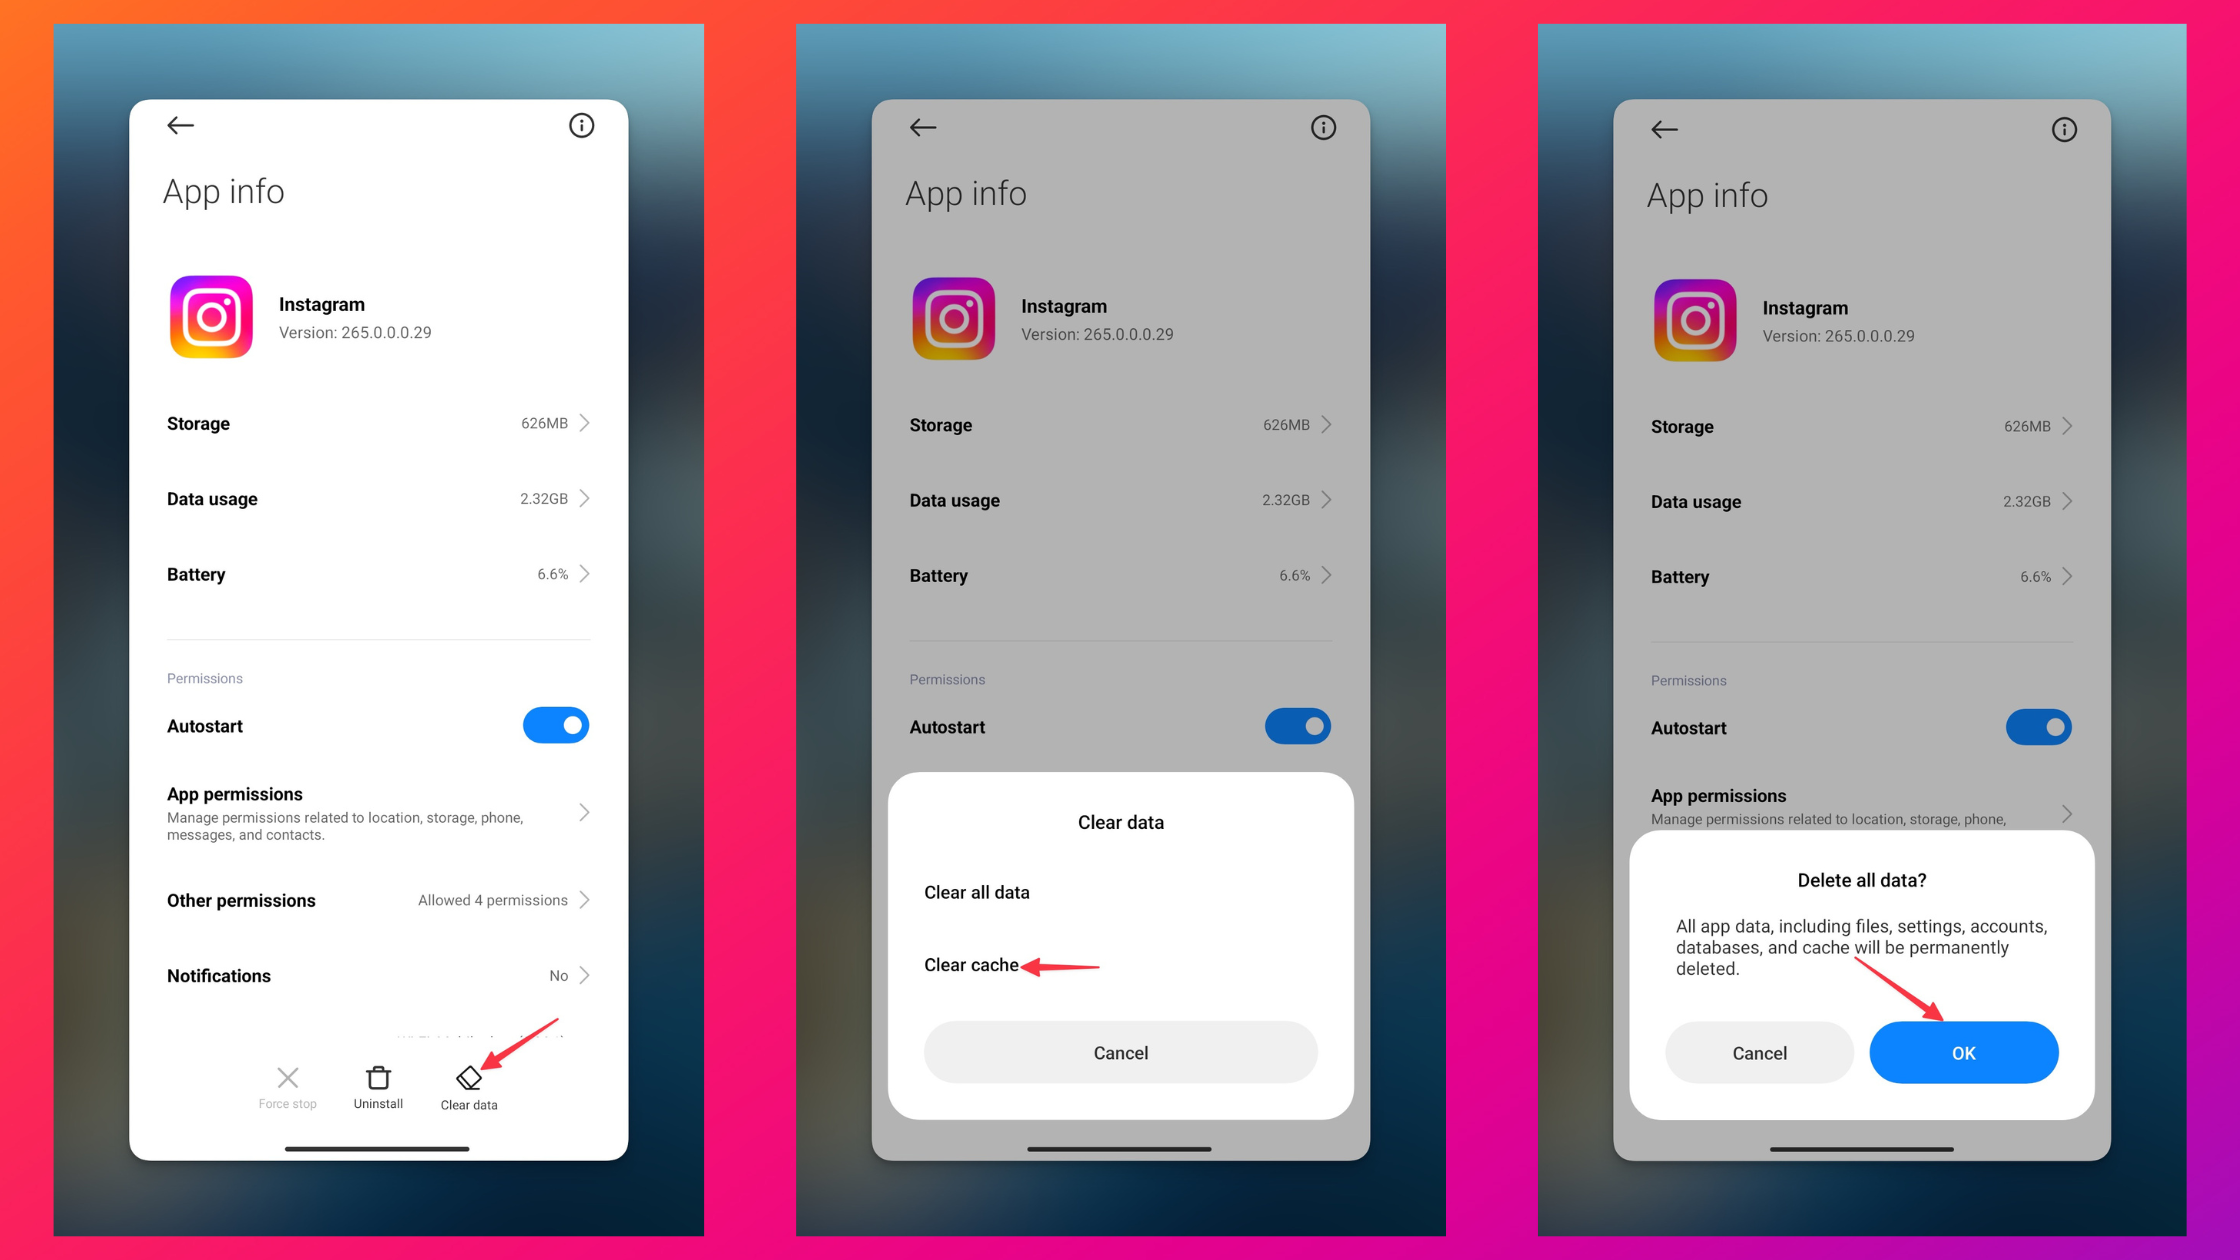Toggle the Autostart switch on
The height and width of the screenshot is (1260, 2240).
(x=558, y=723)
